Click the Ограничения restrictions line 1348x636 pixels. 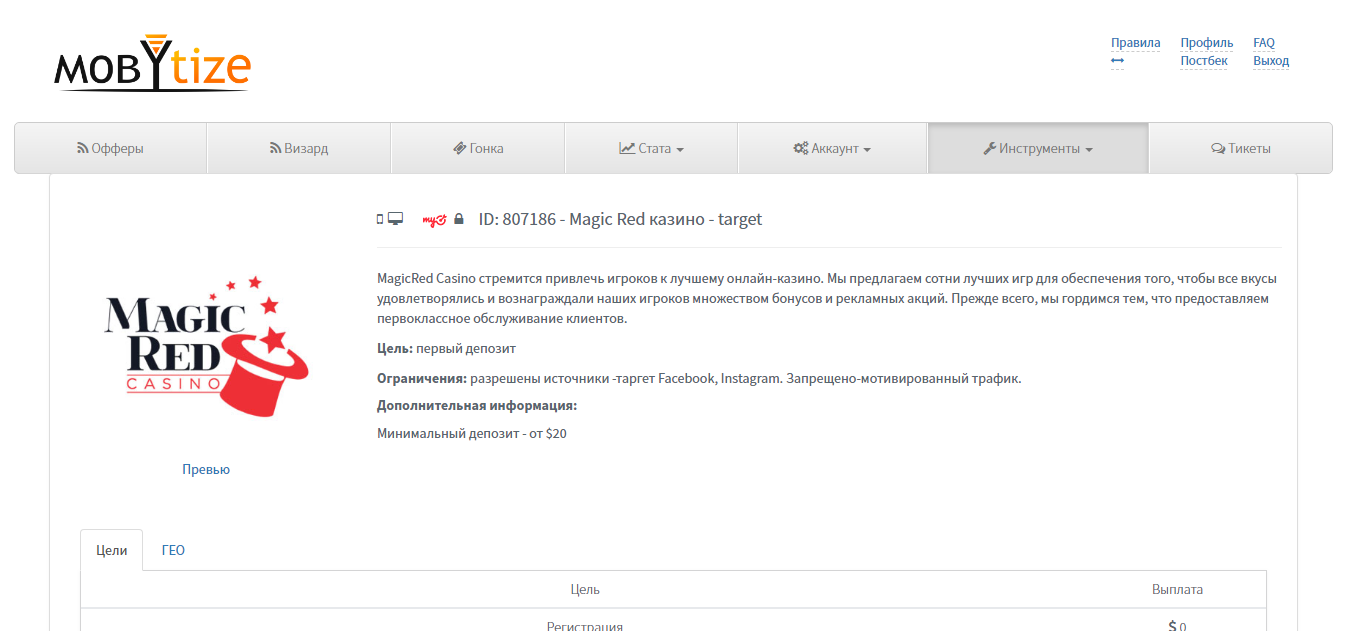(699, 379)
